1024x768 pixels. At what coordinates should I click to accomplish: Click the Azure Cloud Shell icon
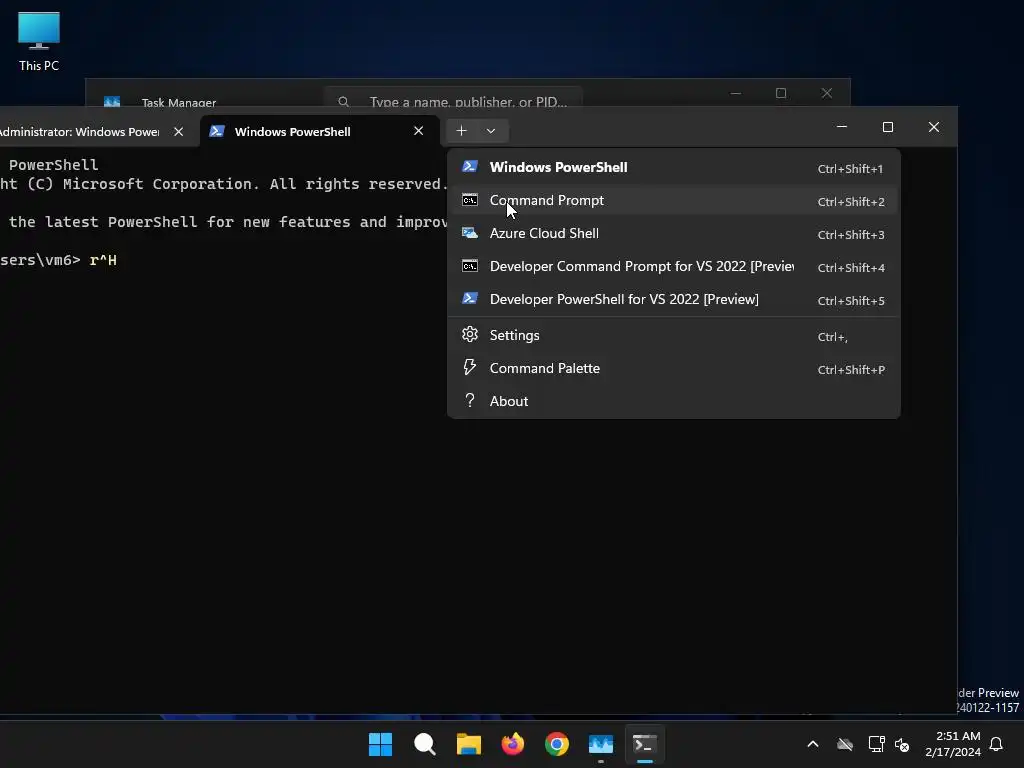pyautogui.click(x=470, y=232)
